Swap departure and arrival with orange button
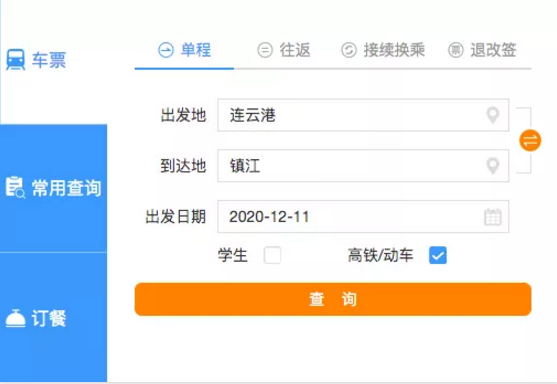The image size is (557, 384). (x=530, y=140)
